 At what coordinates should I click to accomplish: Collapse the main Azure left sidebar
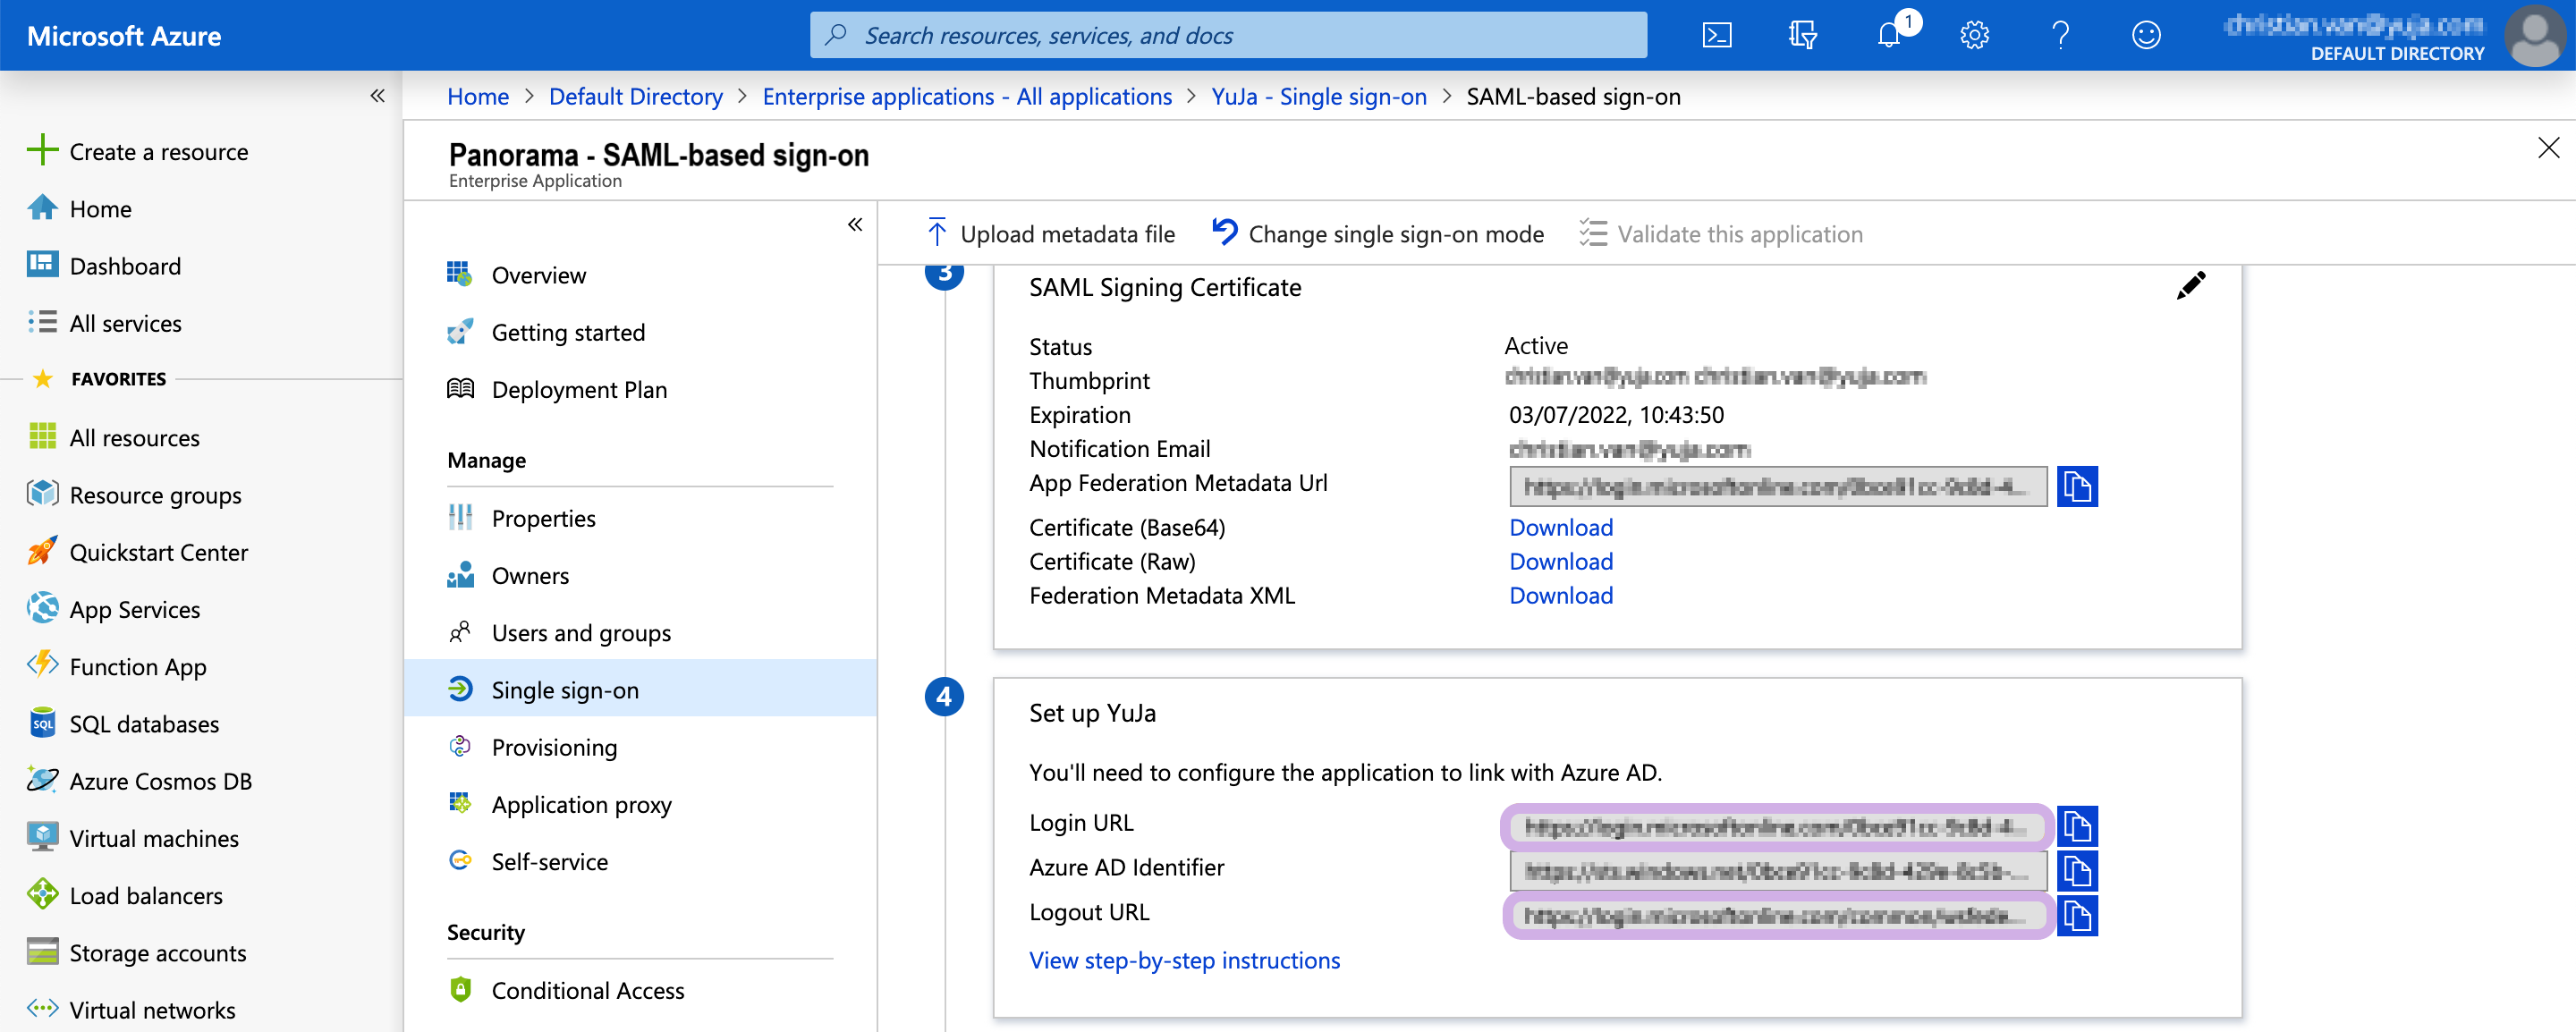(x=377, y=96)
